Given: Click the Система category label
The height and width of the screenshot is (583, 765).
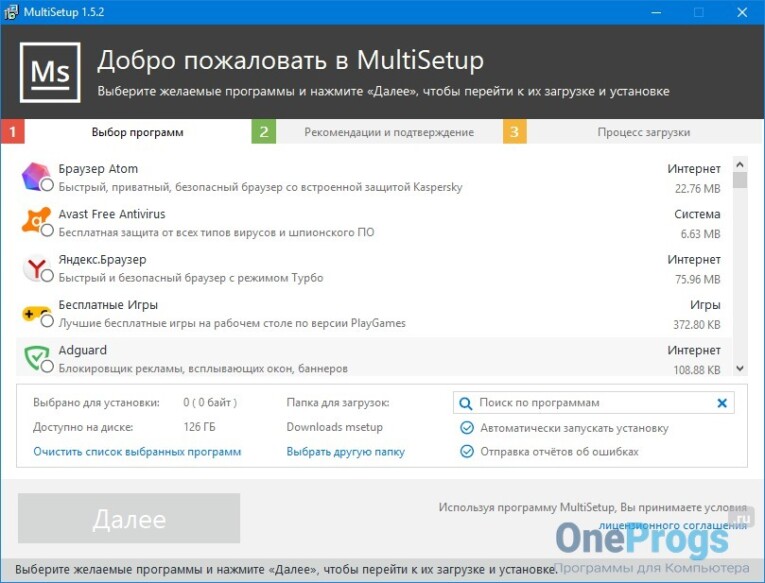Looking at the screenshot, I should (x=697, y=214).
